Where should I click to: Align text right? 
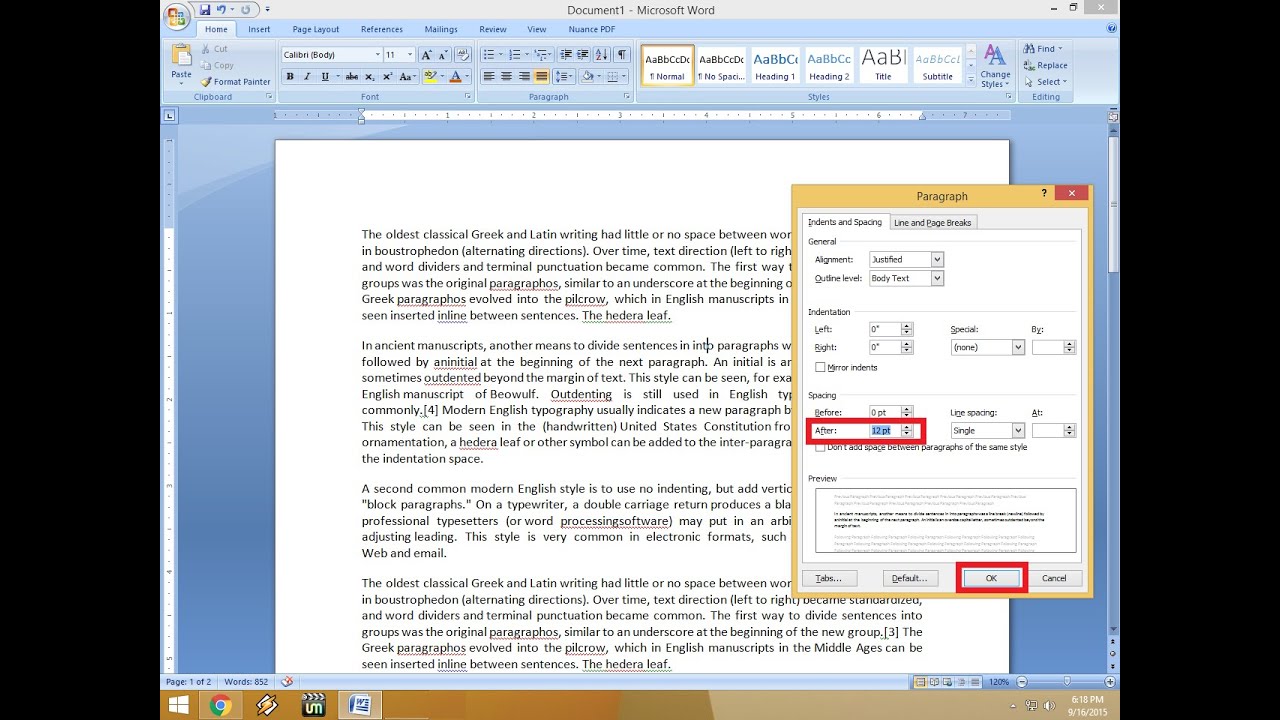tap(524, 76)
